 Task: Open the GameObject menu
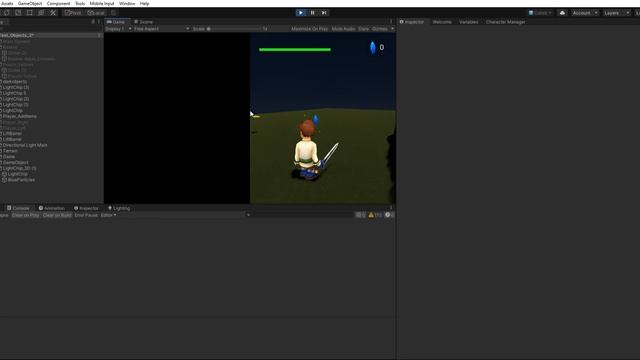30,3
